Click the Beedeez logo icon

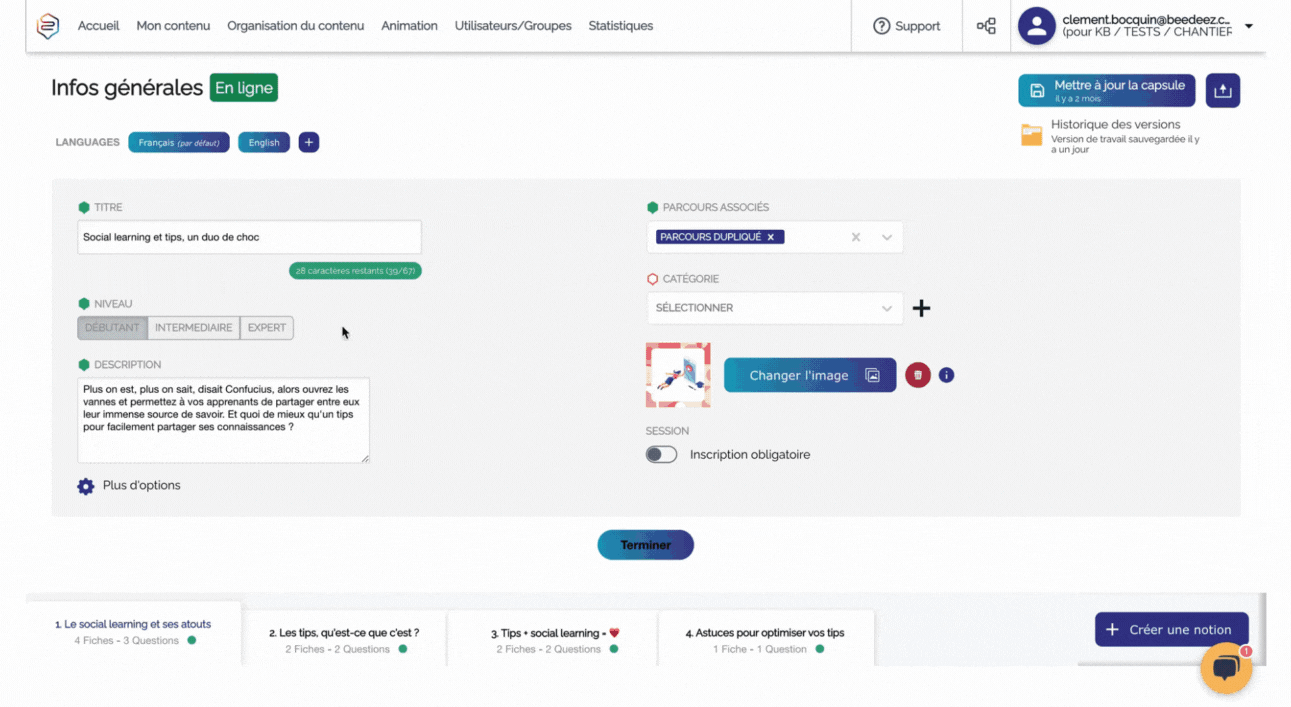tap(47, 26)
